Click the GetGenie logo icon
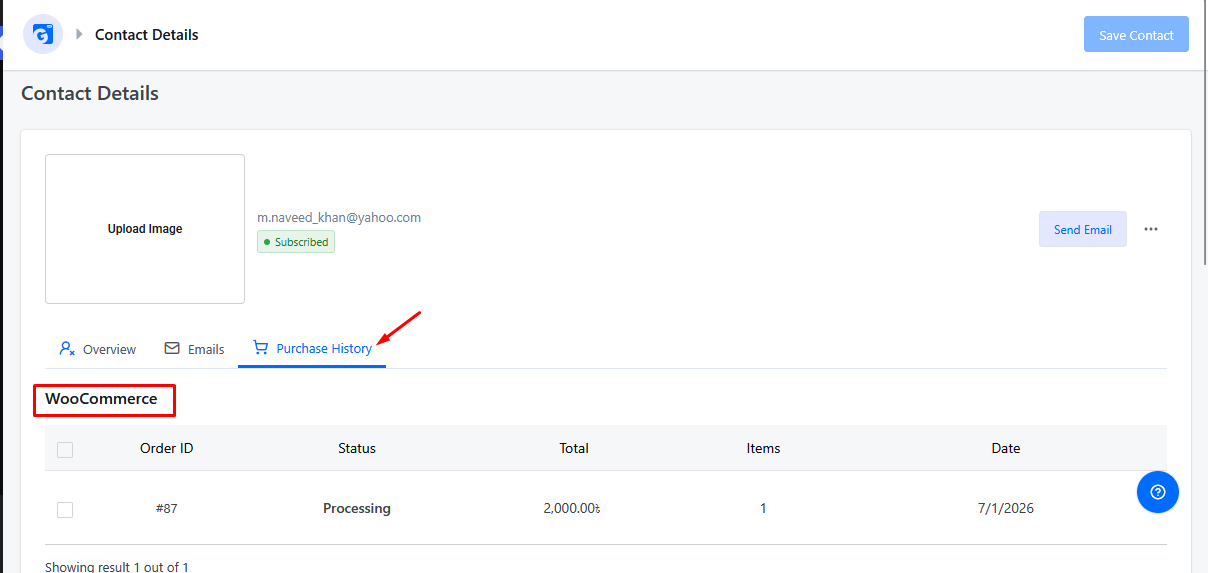Image resolution: width=1208 pixels, height=573 pixels. tap(43, 34)
